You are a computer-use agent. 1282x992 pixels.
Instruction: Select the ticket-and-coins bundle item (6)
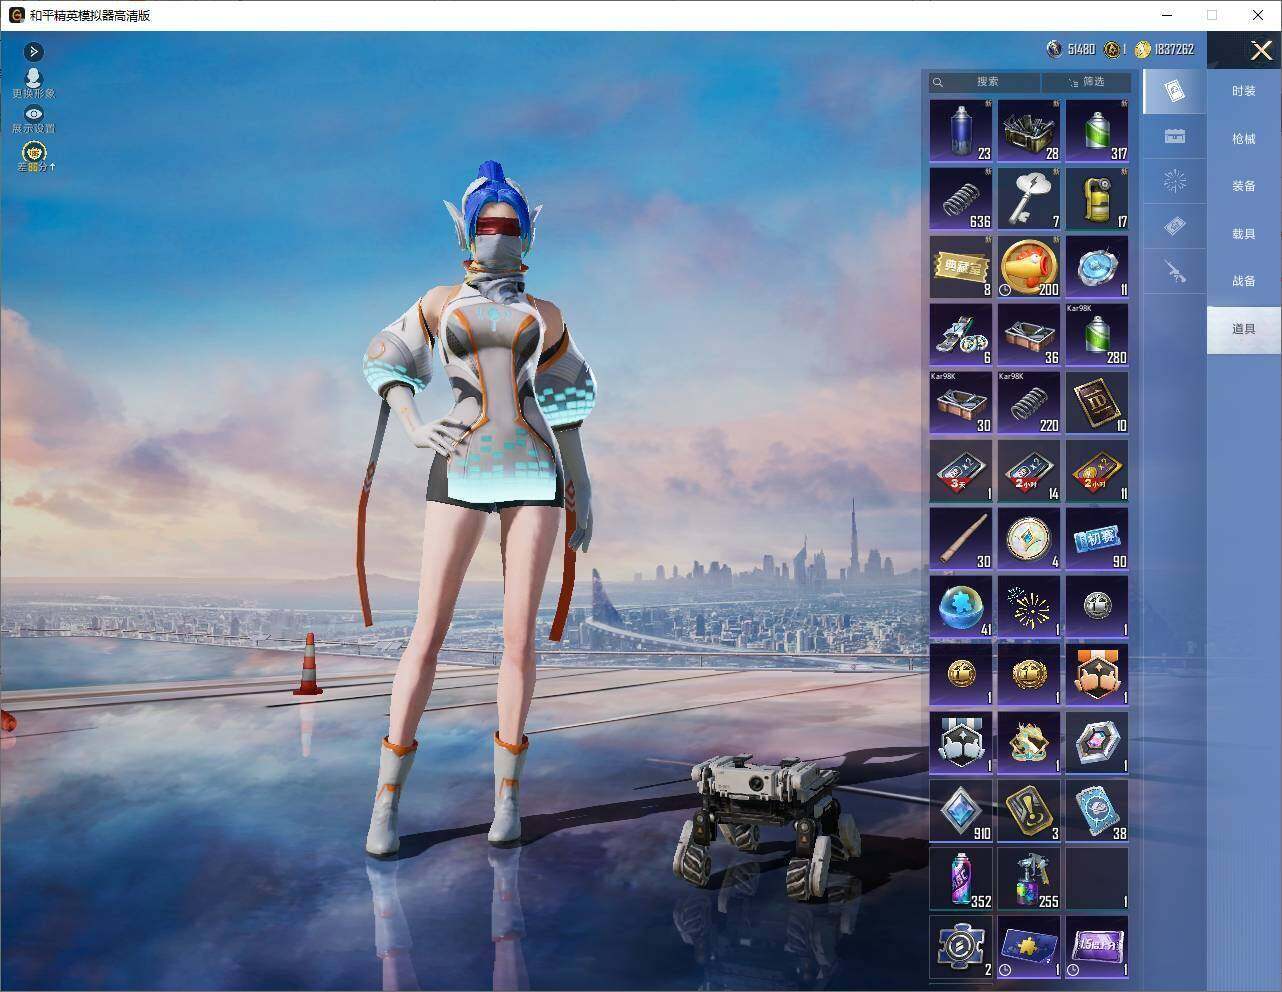tap(961, 334)
